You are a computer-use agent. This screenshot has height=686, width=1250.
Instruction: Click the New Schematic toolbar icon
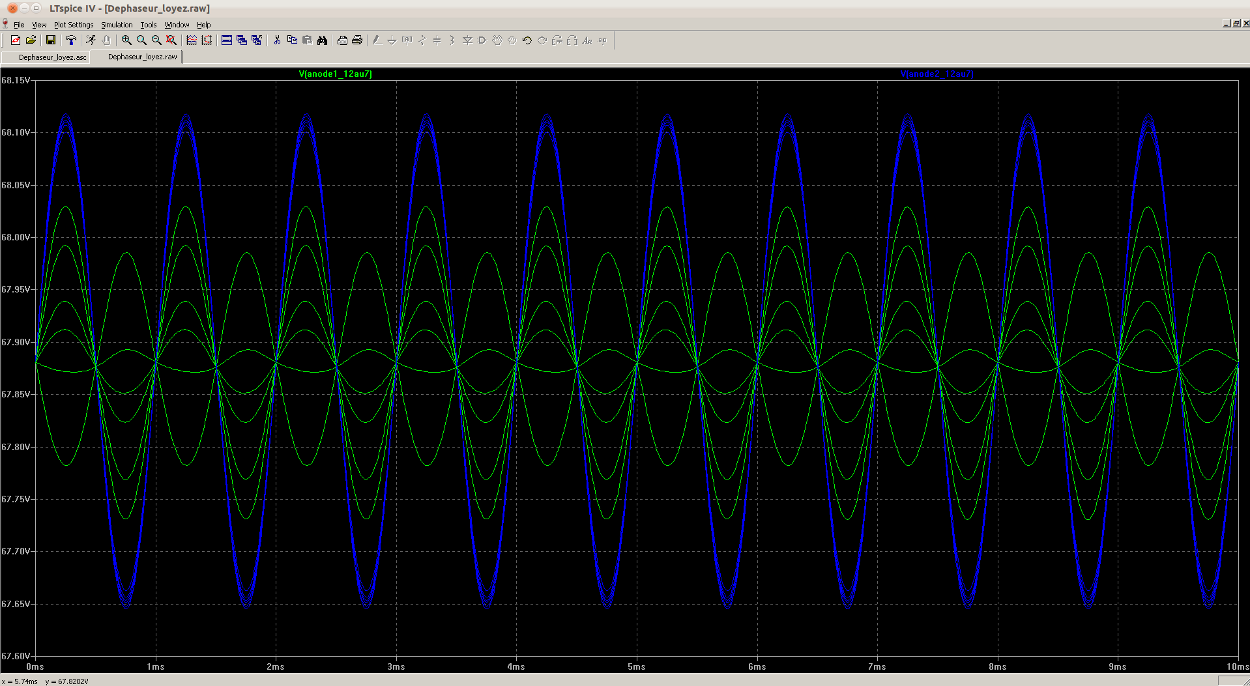coord(15,40)
